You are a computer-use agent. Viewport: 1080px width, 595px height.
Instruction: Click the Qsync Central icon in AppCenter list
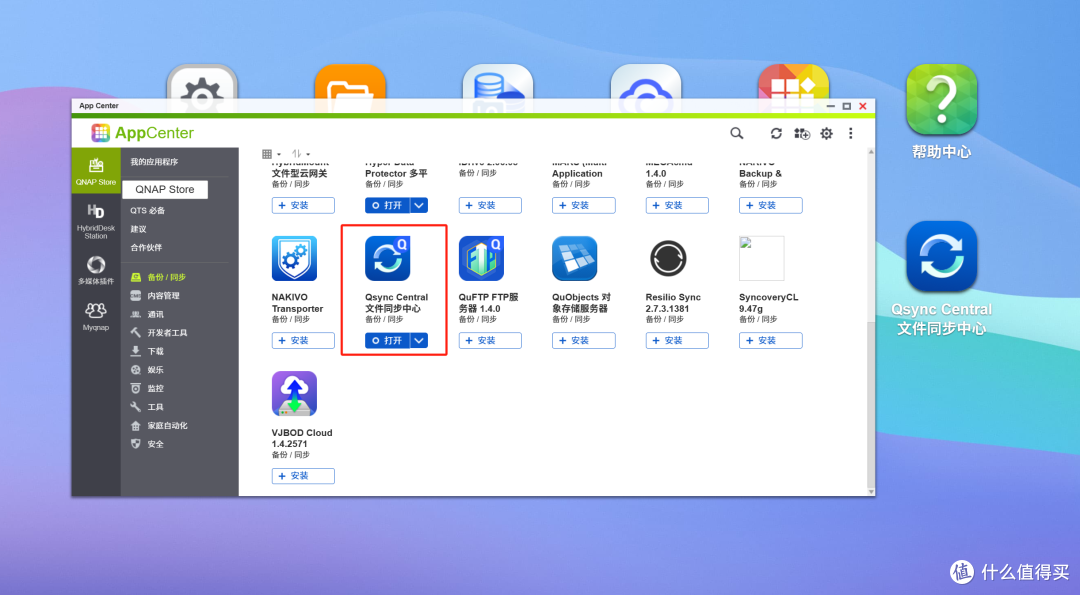[388, 258]
